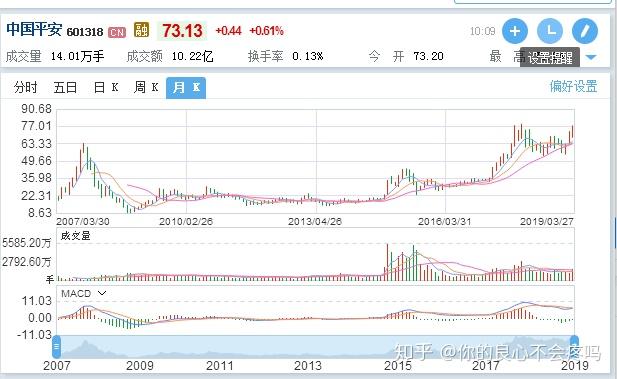Click the blue clock reminder icon

pyautogui.click(x=550, y=31)
